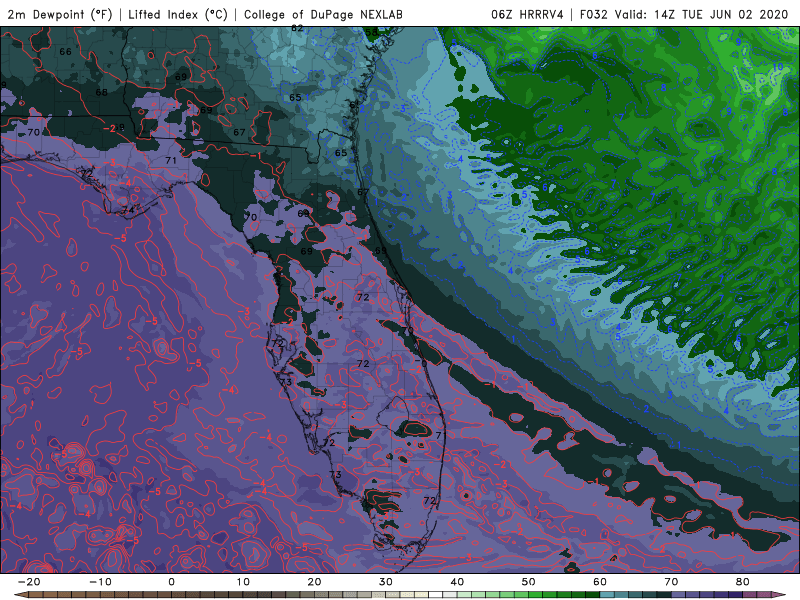Click the 60 label on the color scale
This screenshot has width=800, height=600.
coord(600,582)
